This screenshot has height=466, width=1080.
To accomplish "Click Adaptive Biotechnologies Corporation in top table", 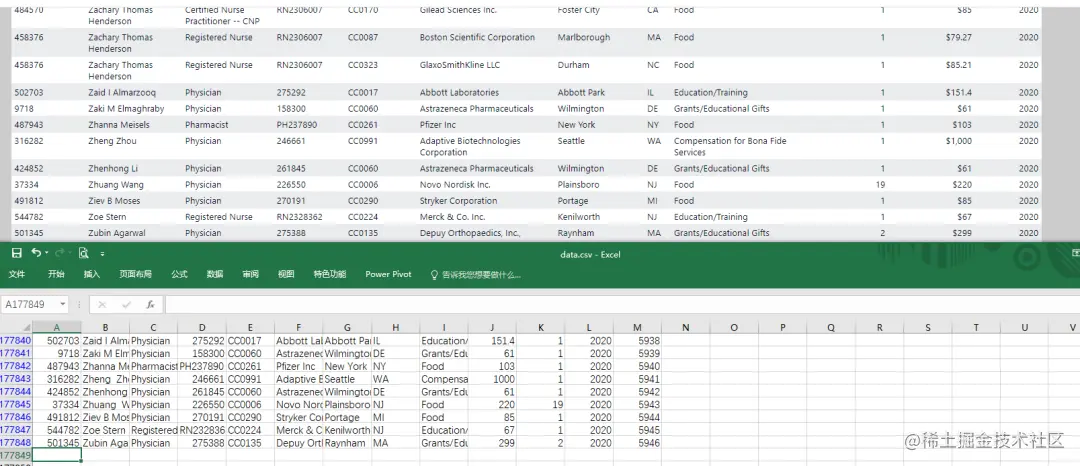I will tap(470, 147).
